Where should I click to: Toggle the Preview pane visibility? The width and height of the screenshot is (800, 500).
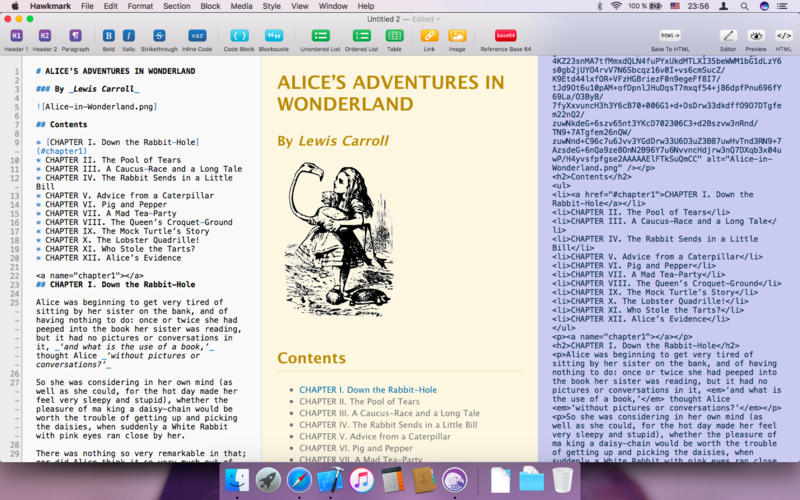pos(756,36)
